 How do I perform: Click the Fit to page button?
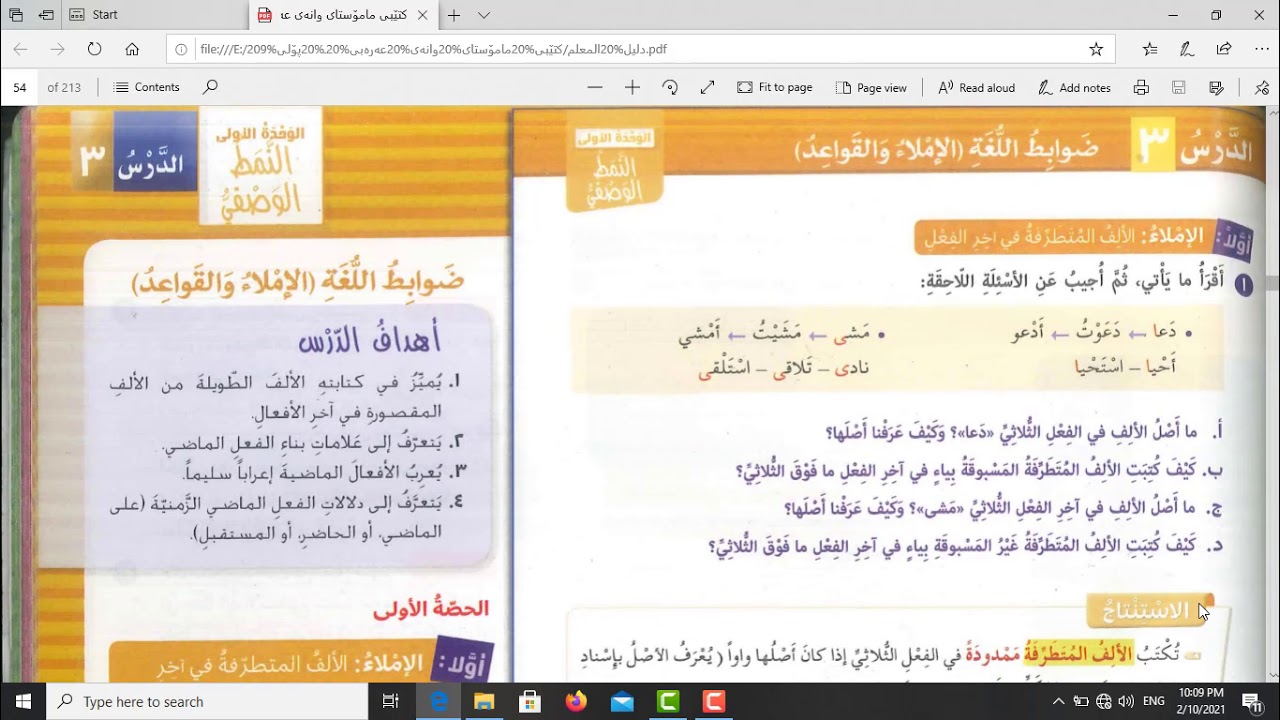tap(775, 87)
